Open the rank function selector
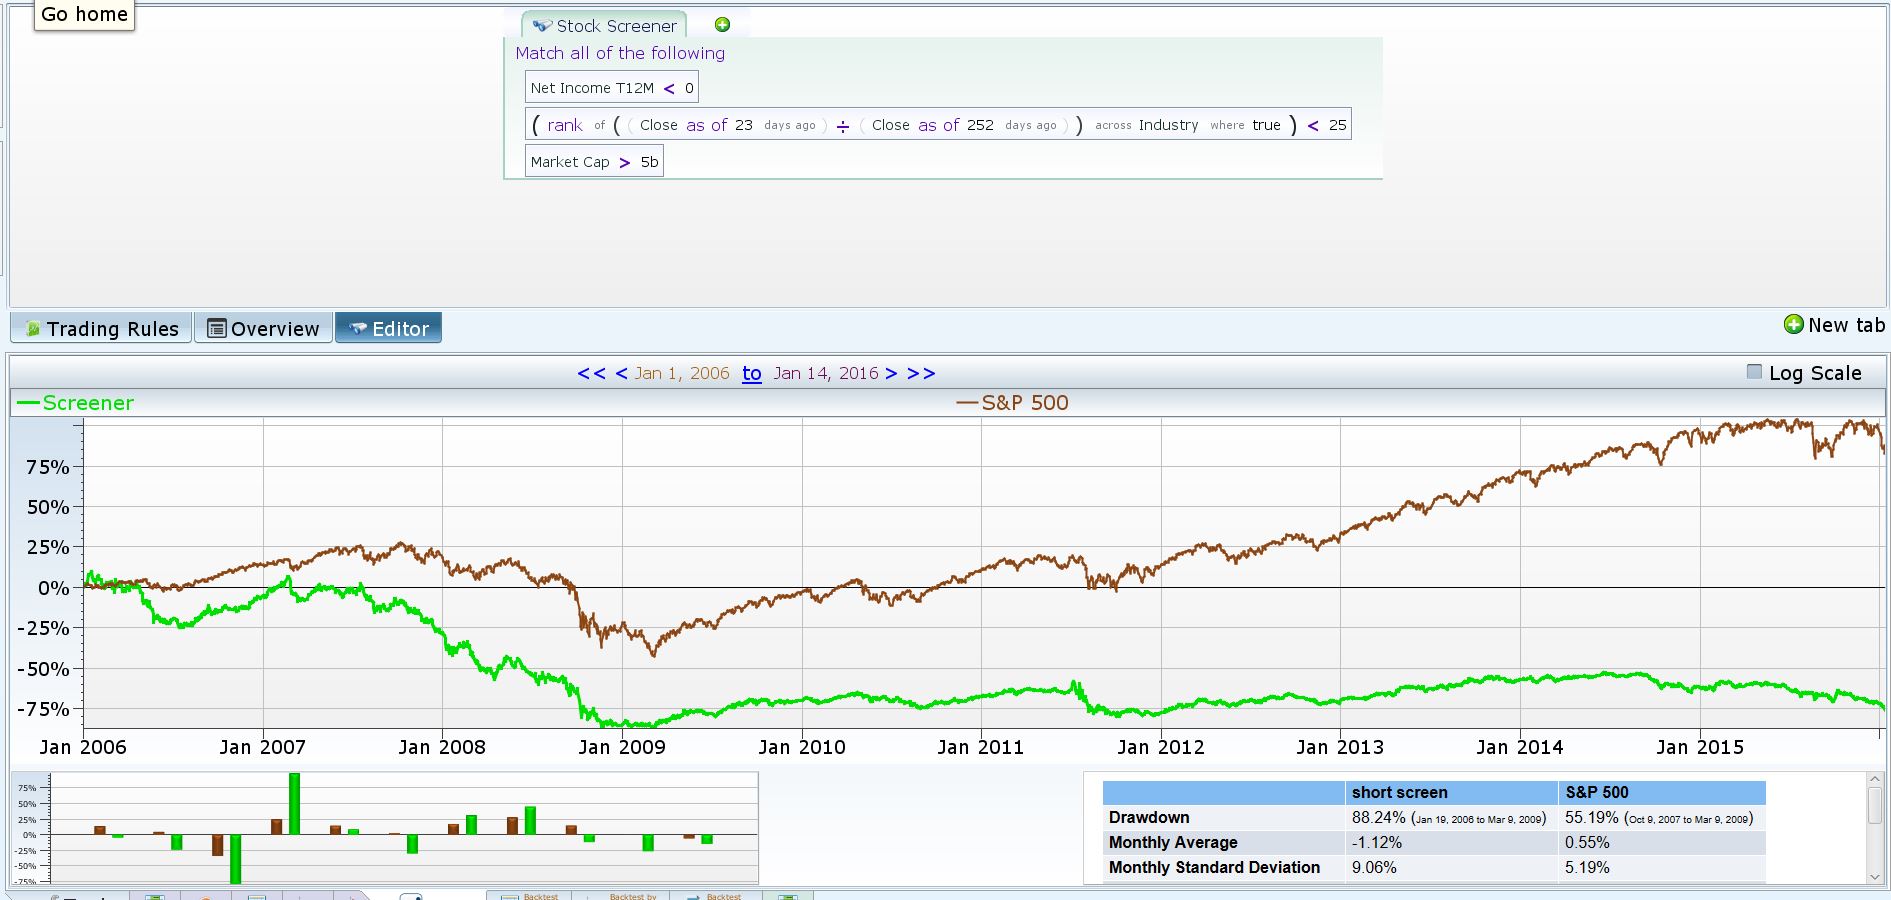The height and width of the screenshot is (900, 1891). tap(564, 125)
